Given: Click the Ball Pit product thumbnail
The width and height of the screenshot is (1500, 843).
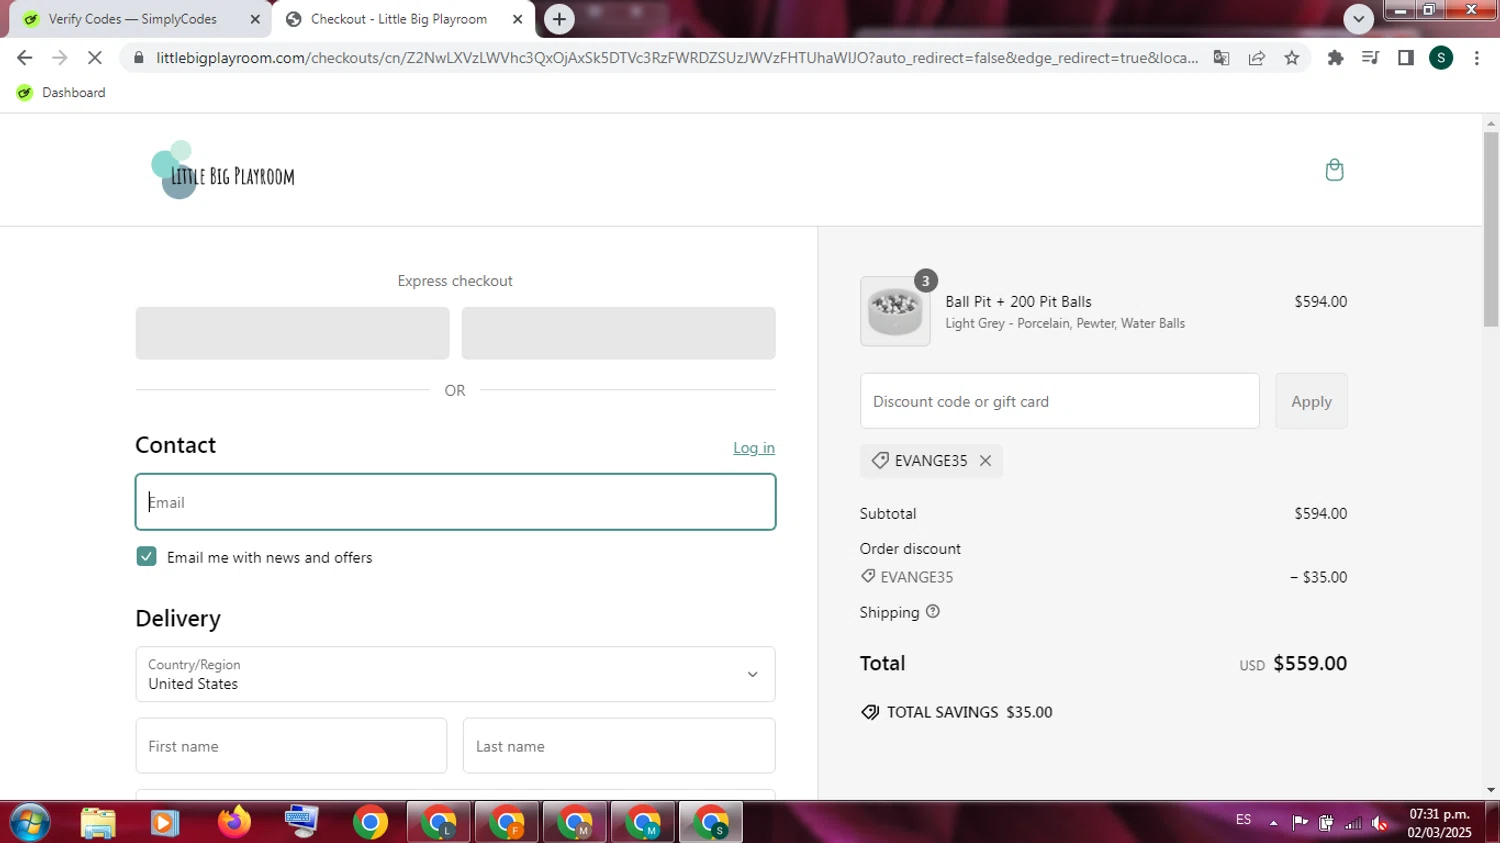Looking at the screenshot, I should point(895,312).
